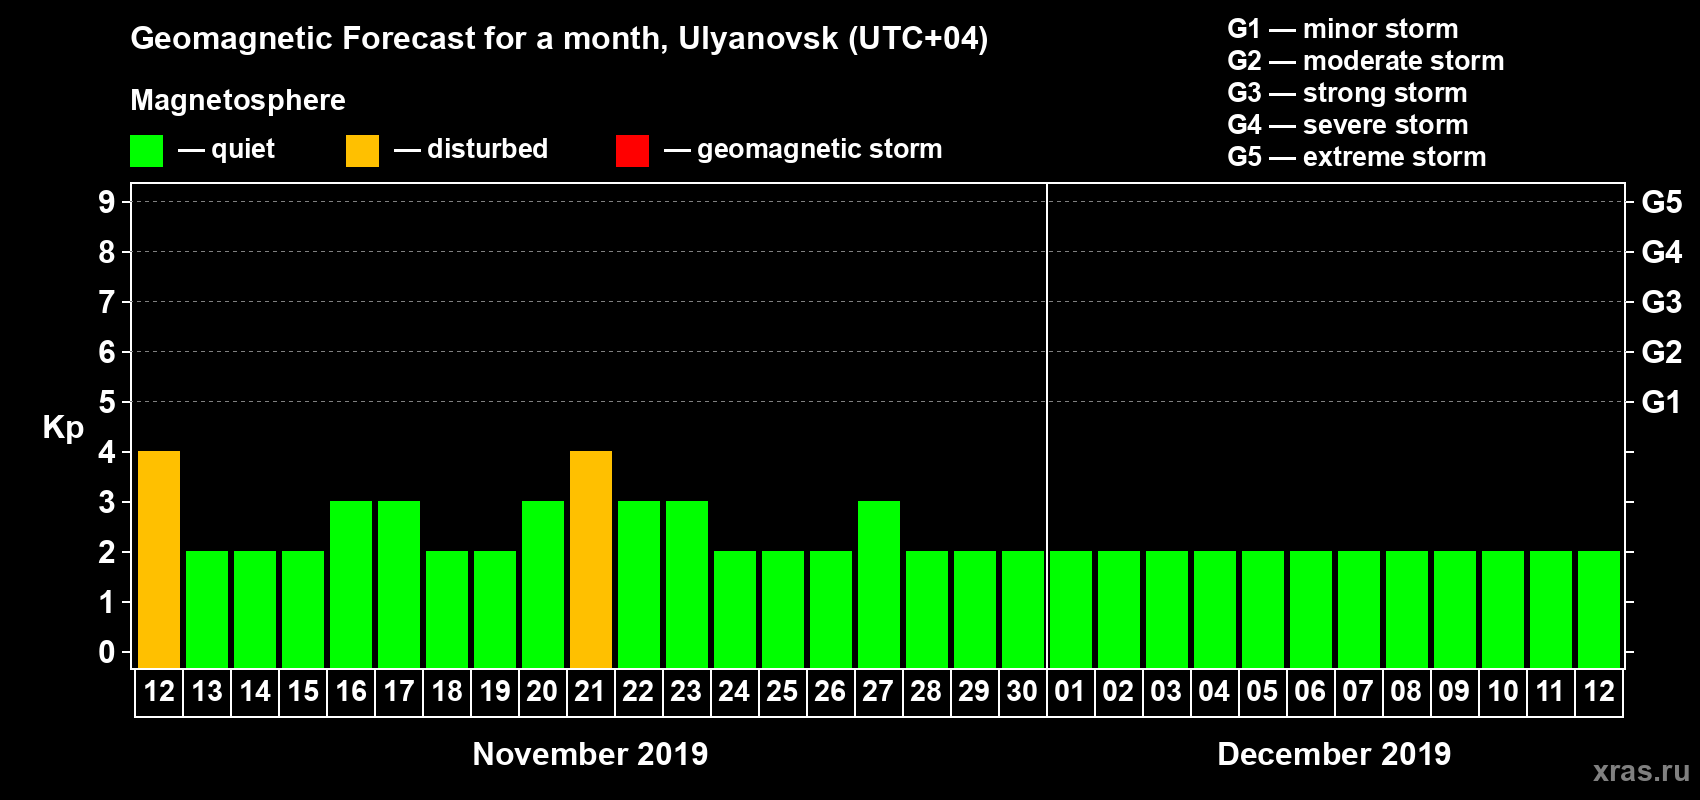Click the Kp axis label

63,427
